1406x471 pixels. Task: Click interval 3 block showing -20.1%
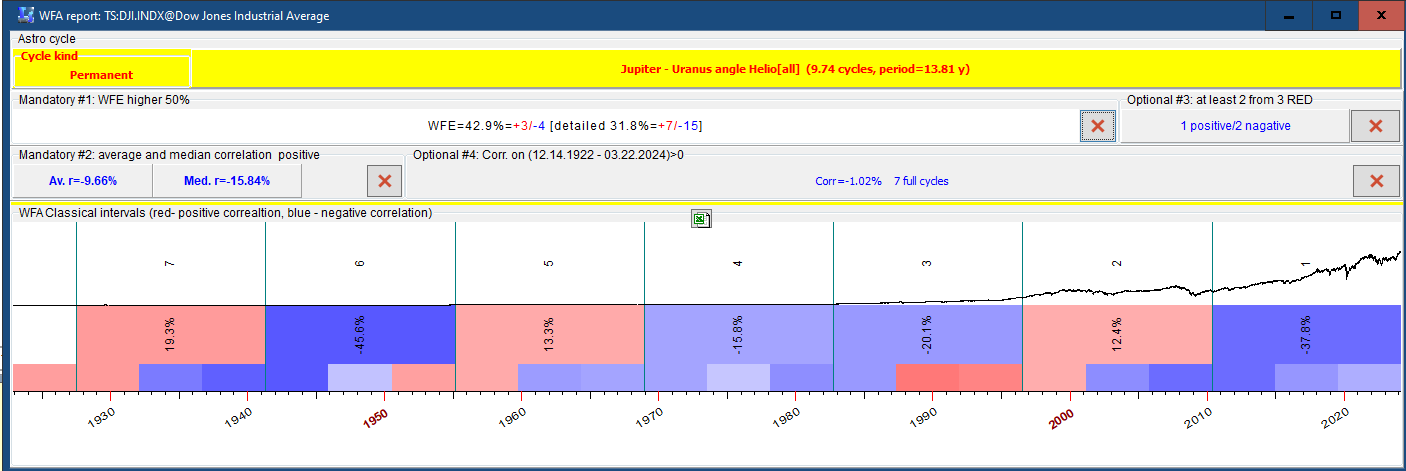click(927, 334)
